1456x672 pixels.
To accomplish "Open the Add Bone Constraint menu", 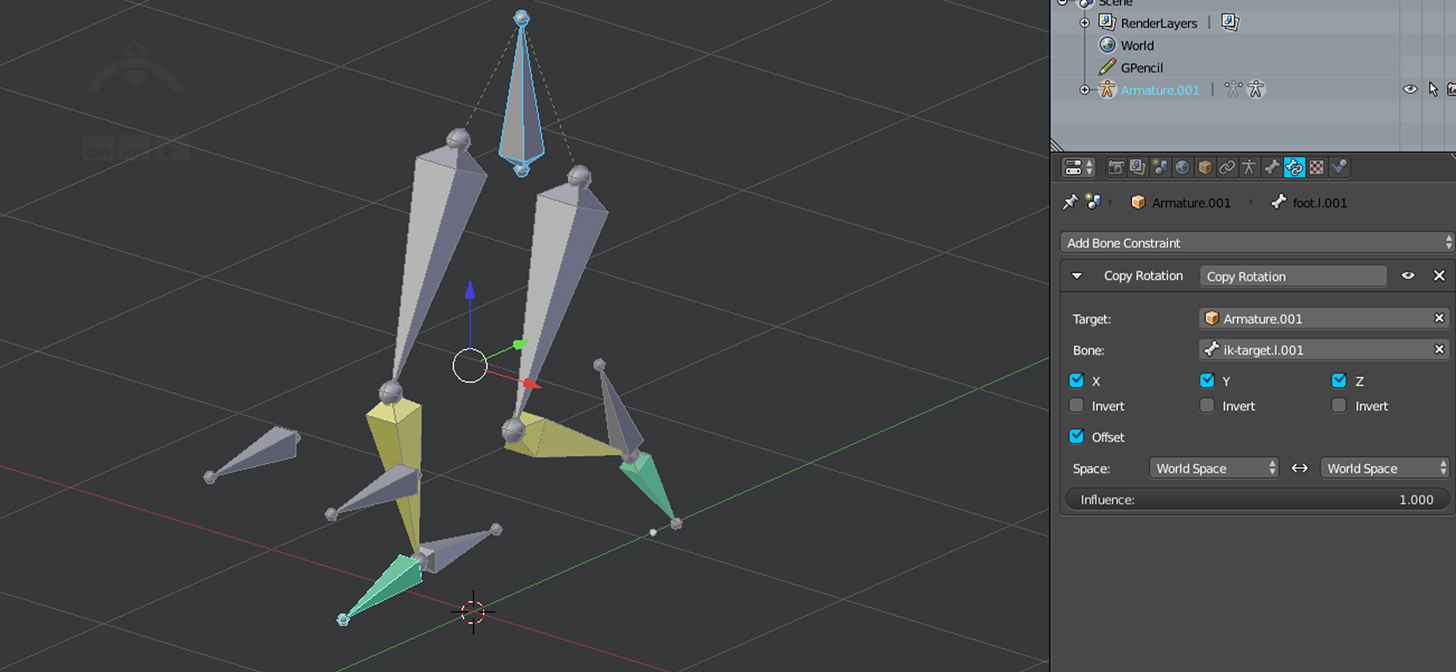I will tap(1255, 242).
